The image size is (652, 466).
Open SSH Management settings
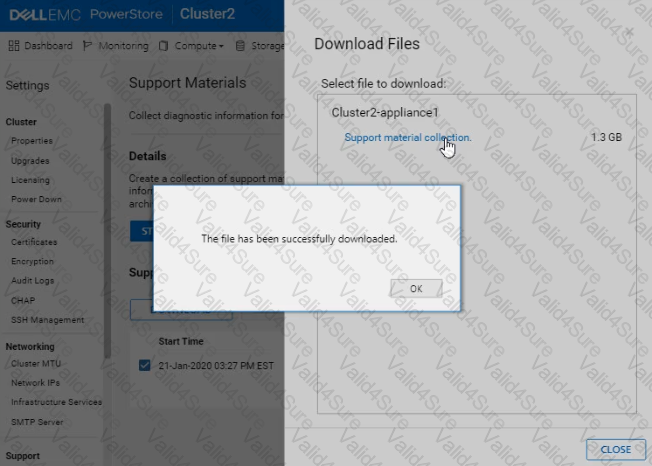(47, 320)
